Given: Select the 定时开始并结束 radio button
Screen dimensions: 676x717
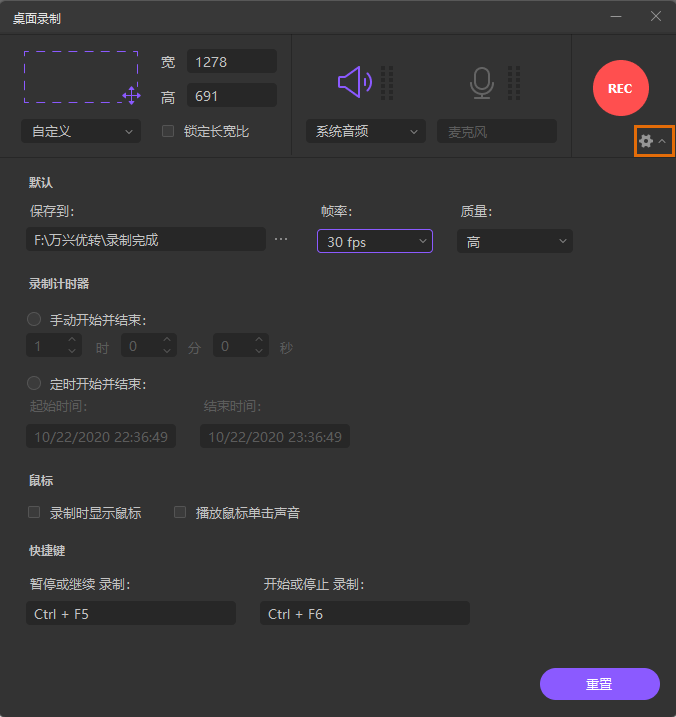Looking at the screenshot, I should (34, 383).
